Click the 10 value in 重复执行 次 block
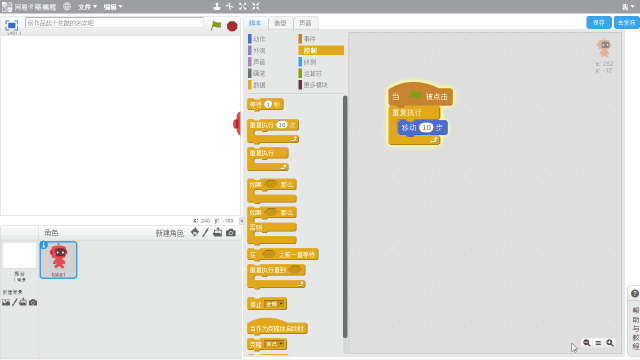Screen dimensions: 640x360 point(282,125)
